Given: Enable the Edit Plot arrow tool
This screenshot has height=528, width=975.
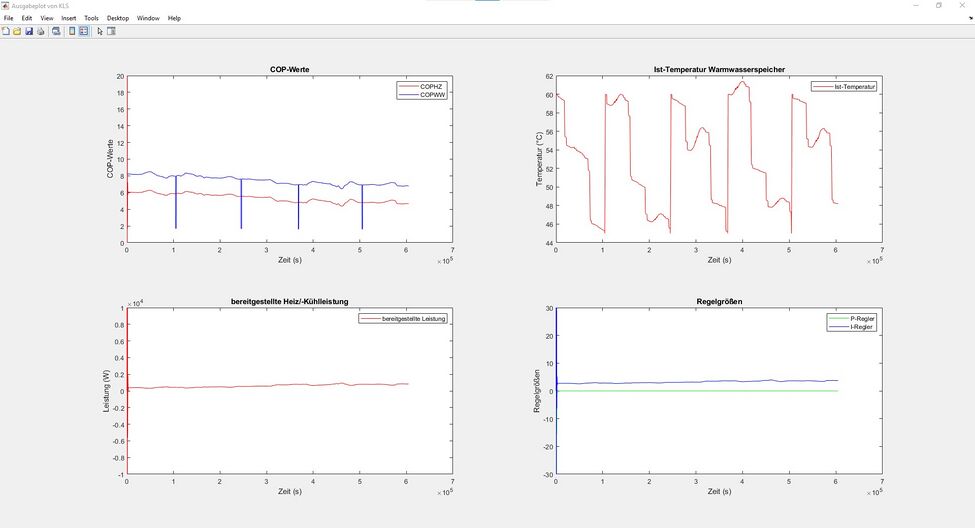Looking at the screenshot, I should click(100, 31).
